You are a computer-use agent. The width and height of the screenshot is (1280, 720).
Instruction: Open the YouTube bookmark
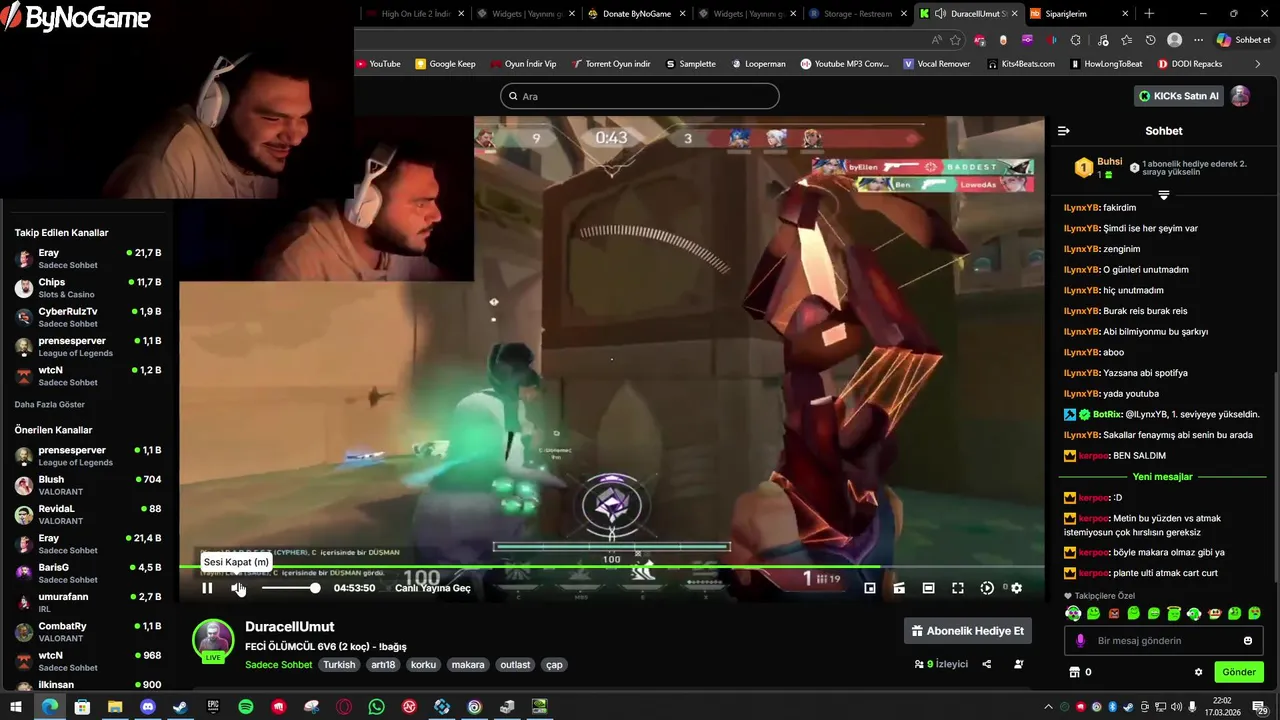point(379,64)
